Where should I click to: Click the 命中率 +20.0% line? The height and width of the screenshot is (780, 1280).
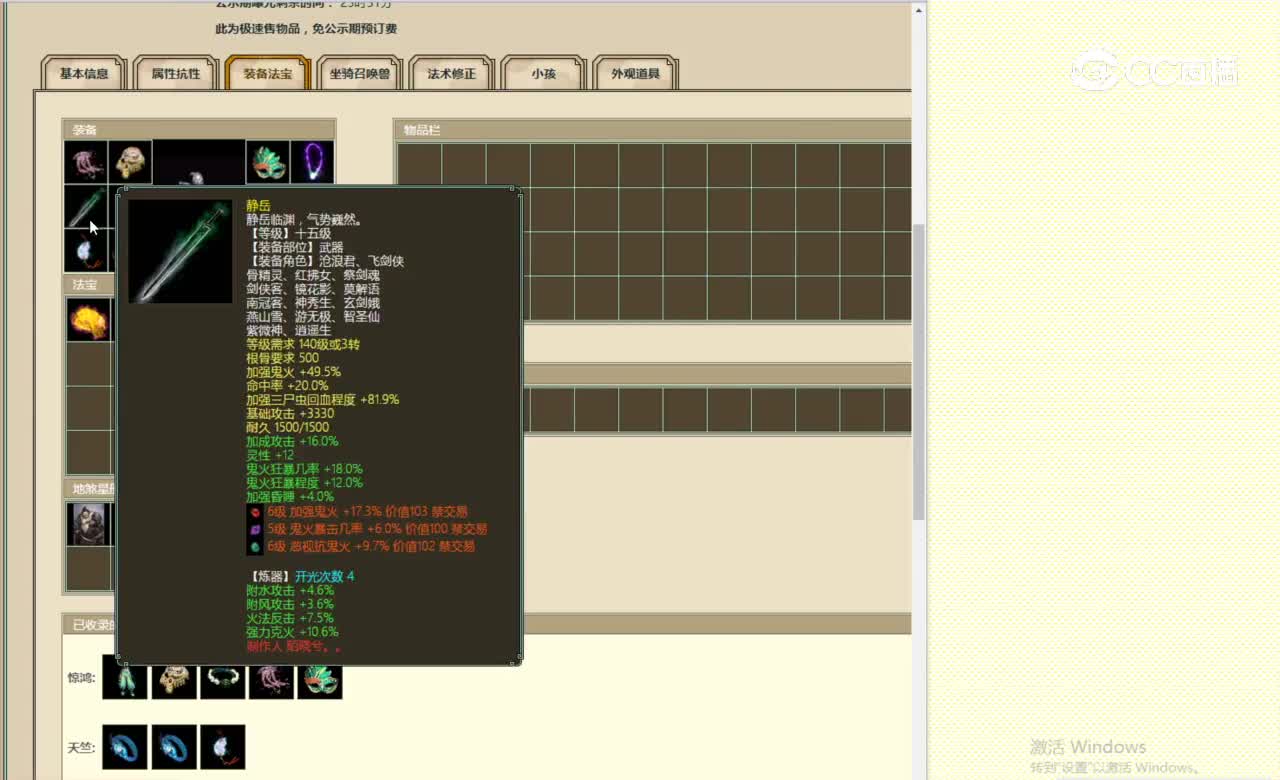coord(287,386)
